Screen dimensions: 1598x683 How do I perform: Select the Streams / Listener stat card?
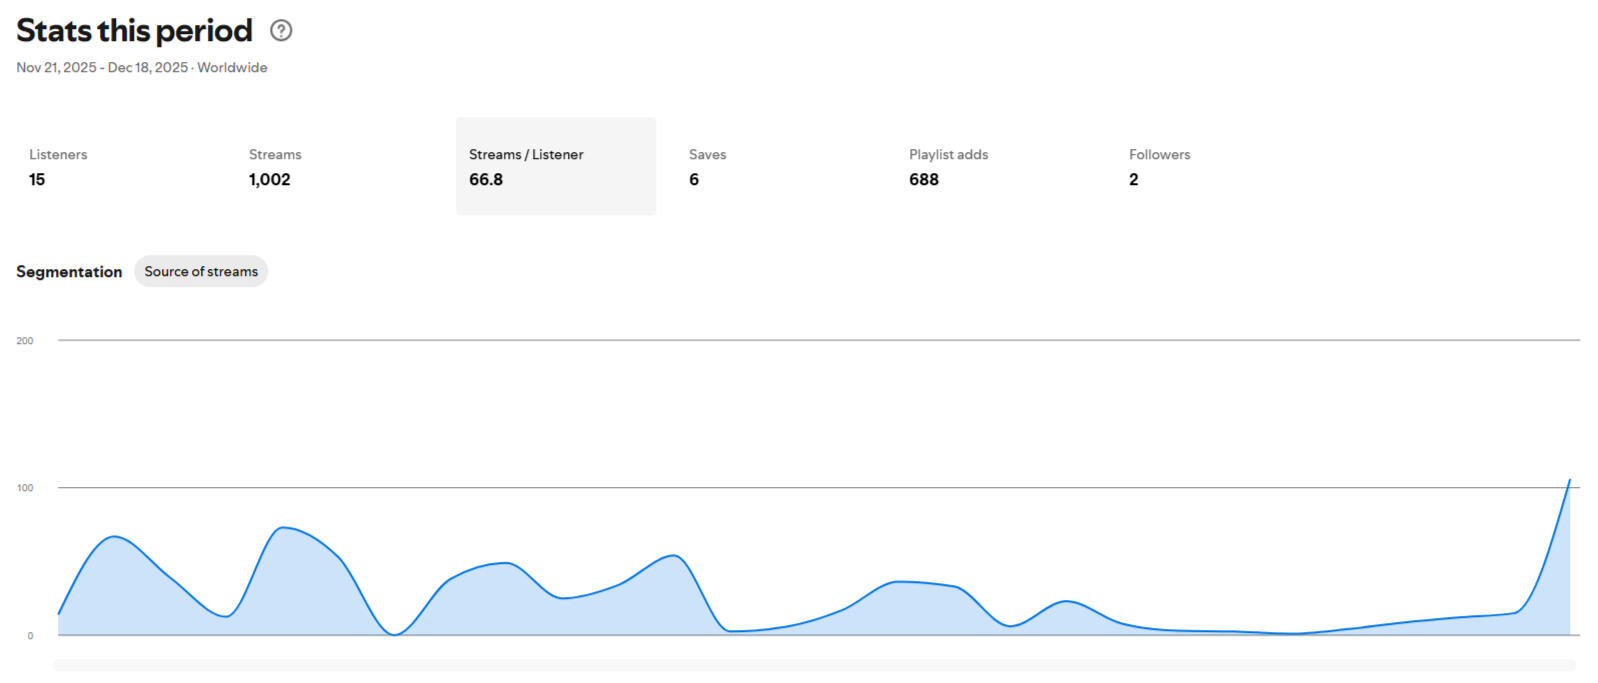coord(556,167)
